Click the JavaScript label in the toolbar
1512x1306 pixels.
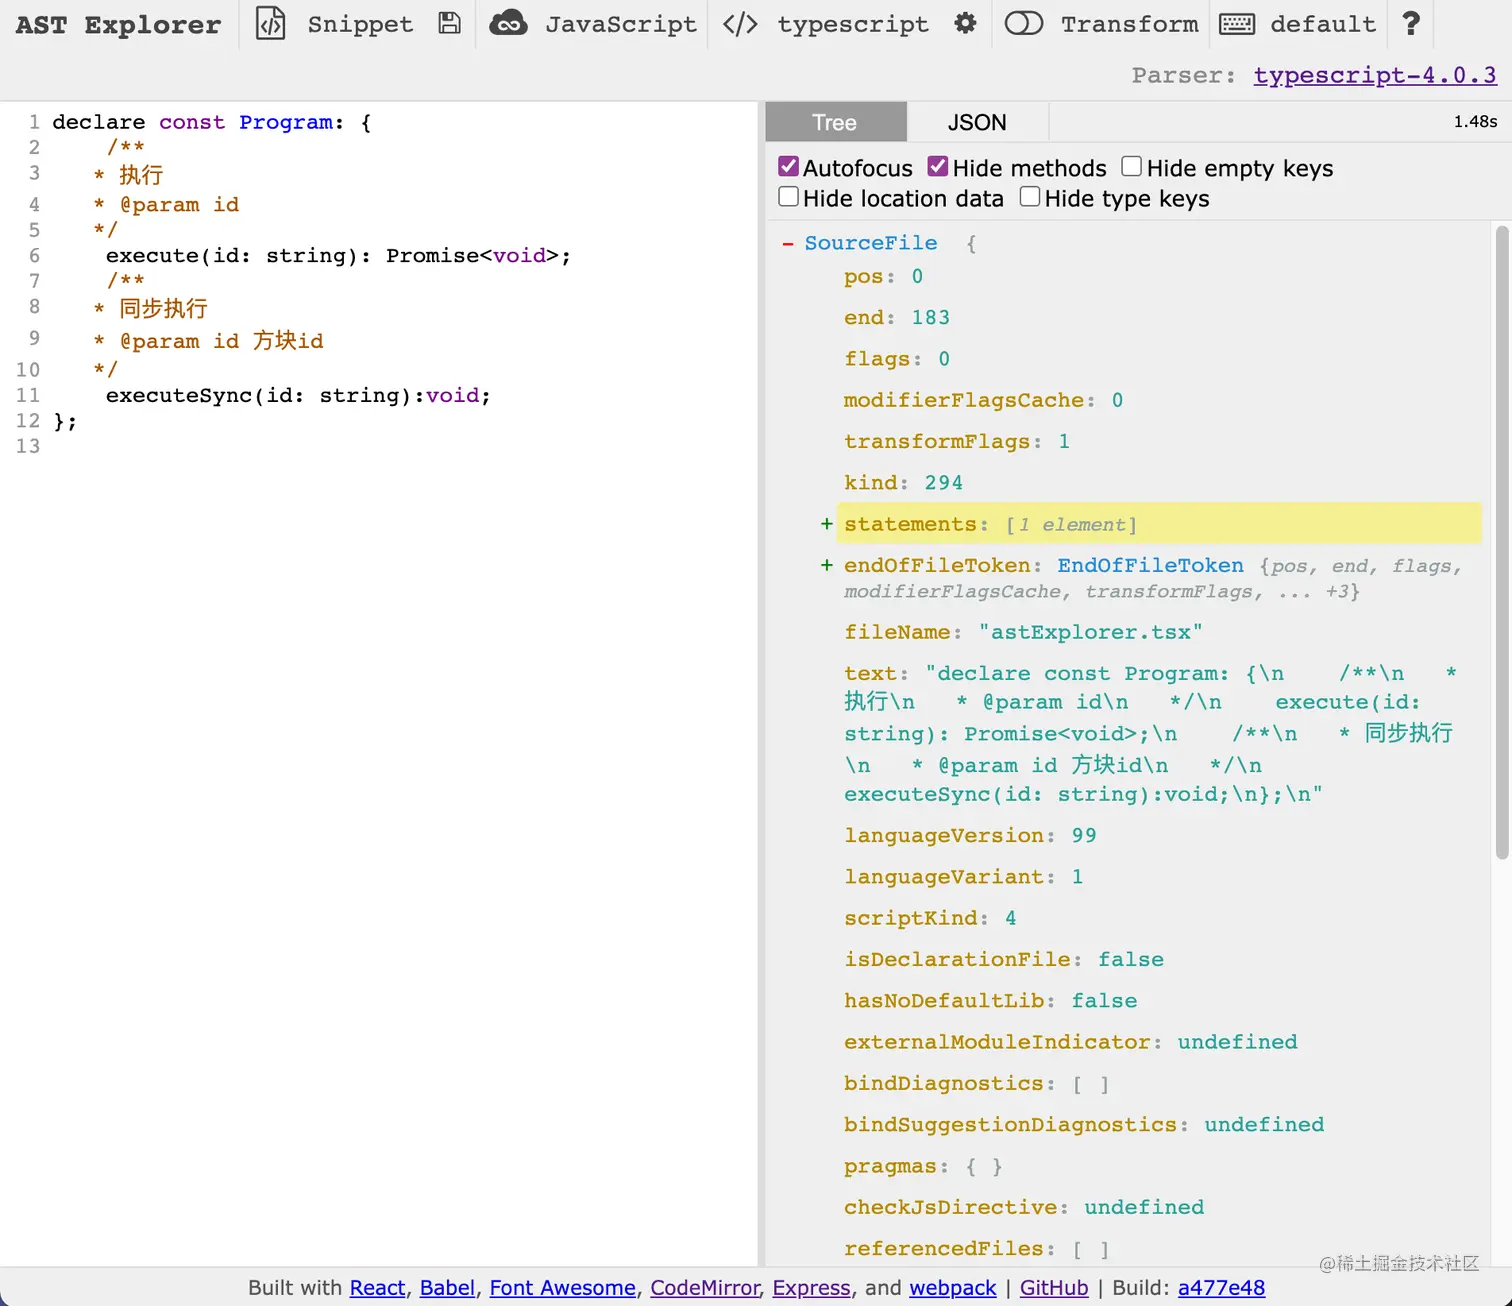pyautogui.click(x=620, y=24)
